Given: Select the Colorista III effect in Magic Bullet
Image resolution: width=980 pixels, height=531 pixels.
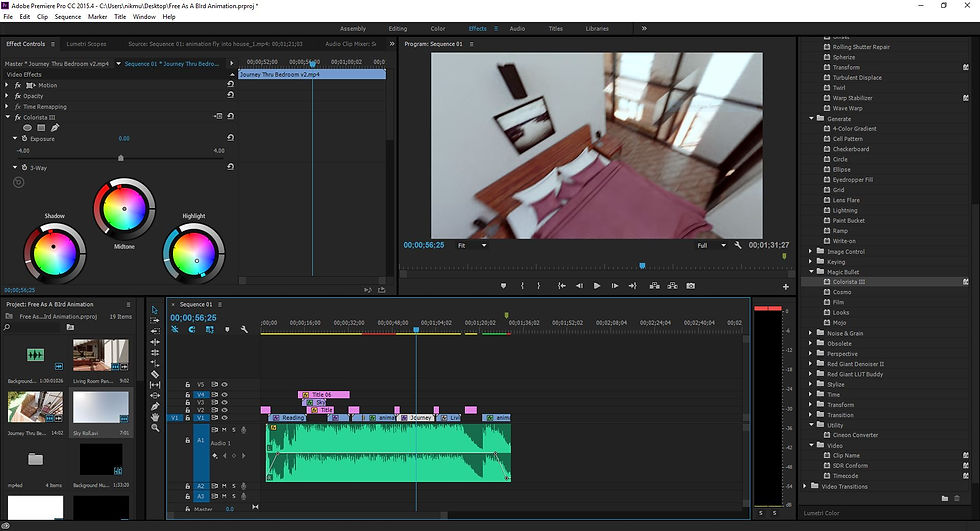Looking at the screenshot, I should click(x=848, y=282).
